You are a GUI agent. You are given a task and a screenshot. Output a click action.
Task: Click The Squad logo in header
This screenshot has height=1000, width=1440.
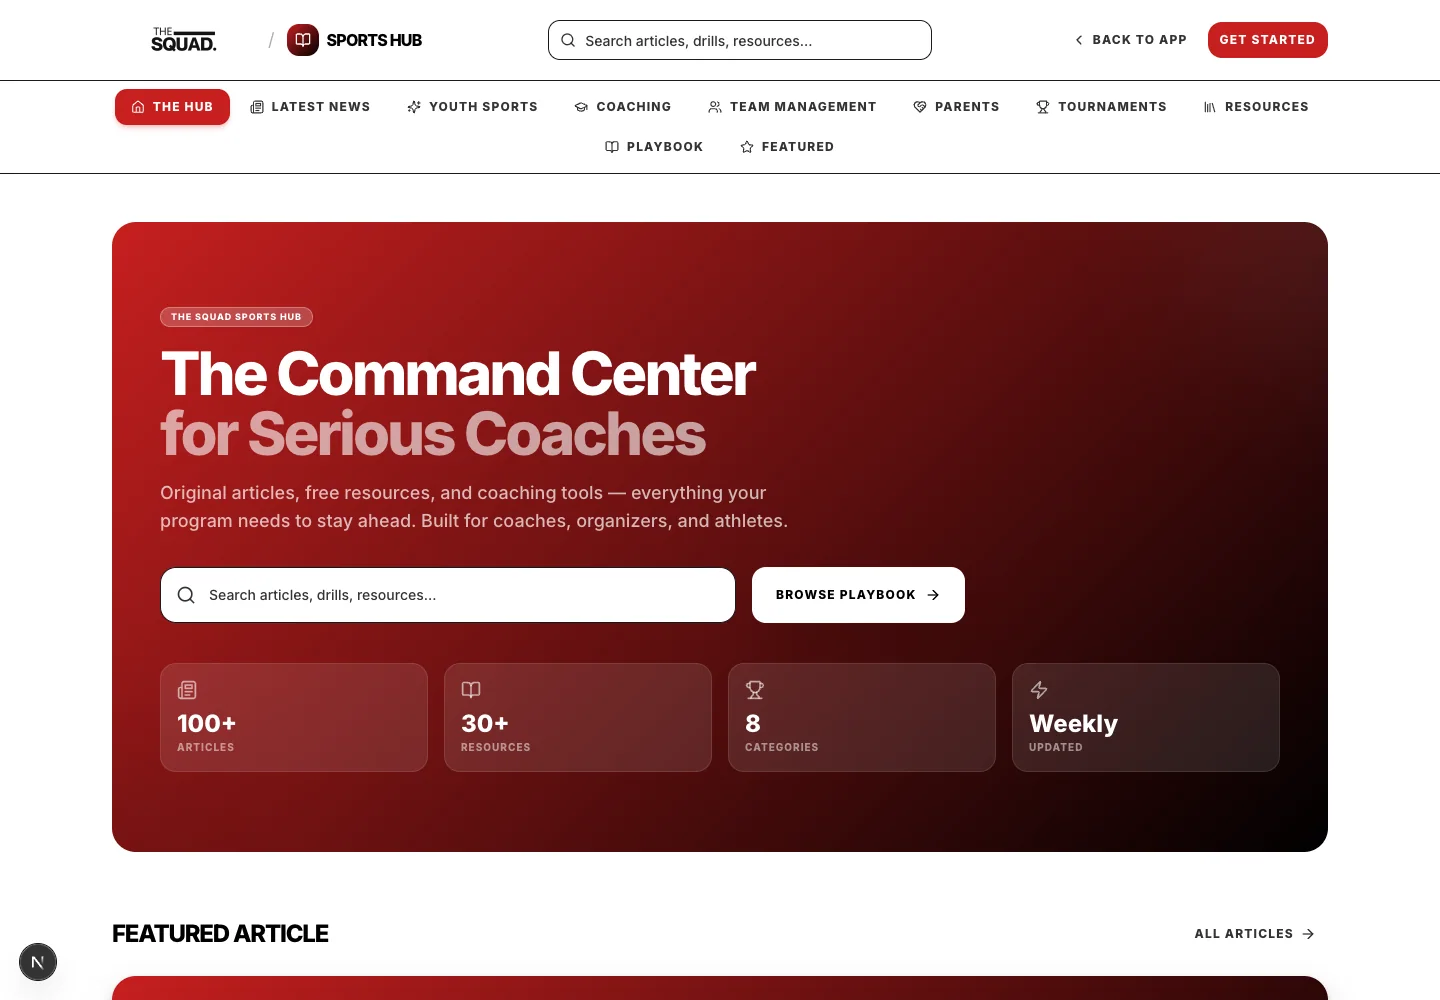(184, 40)
